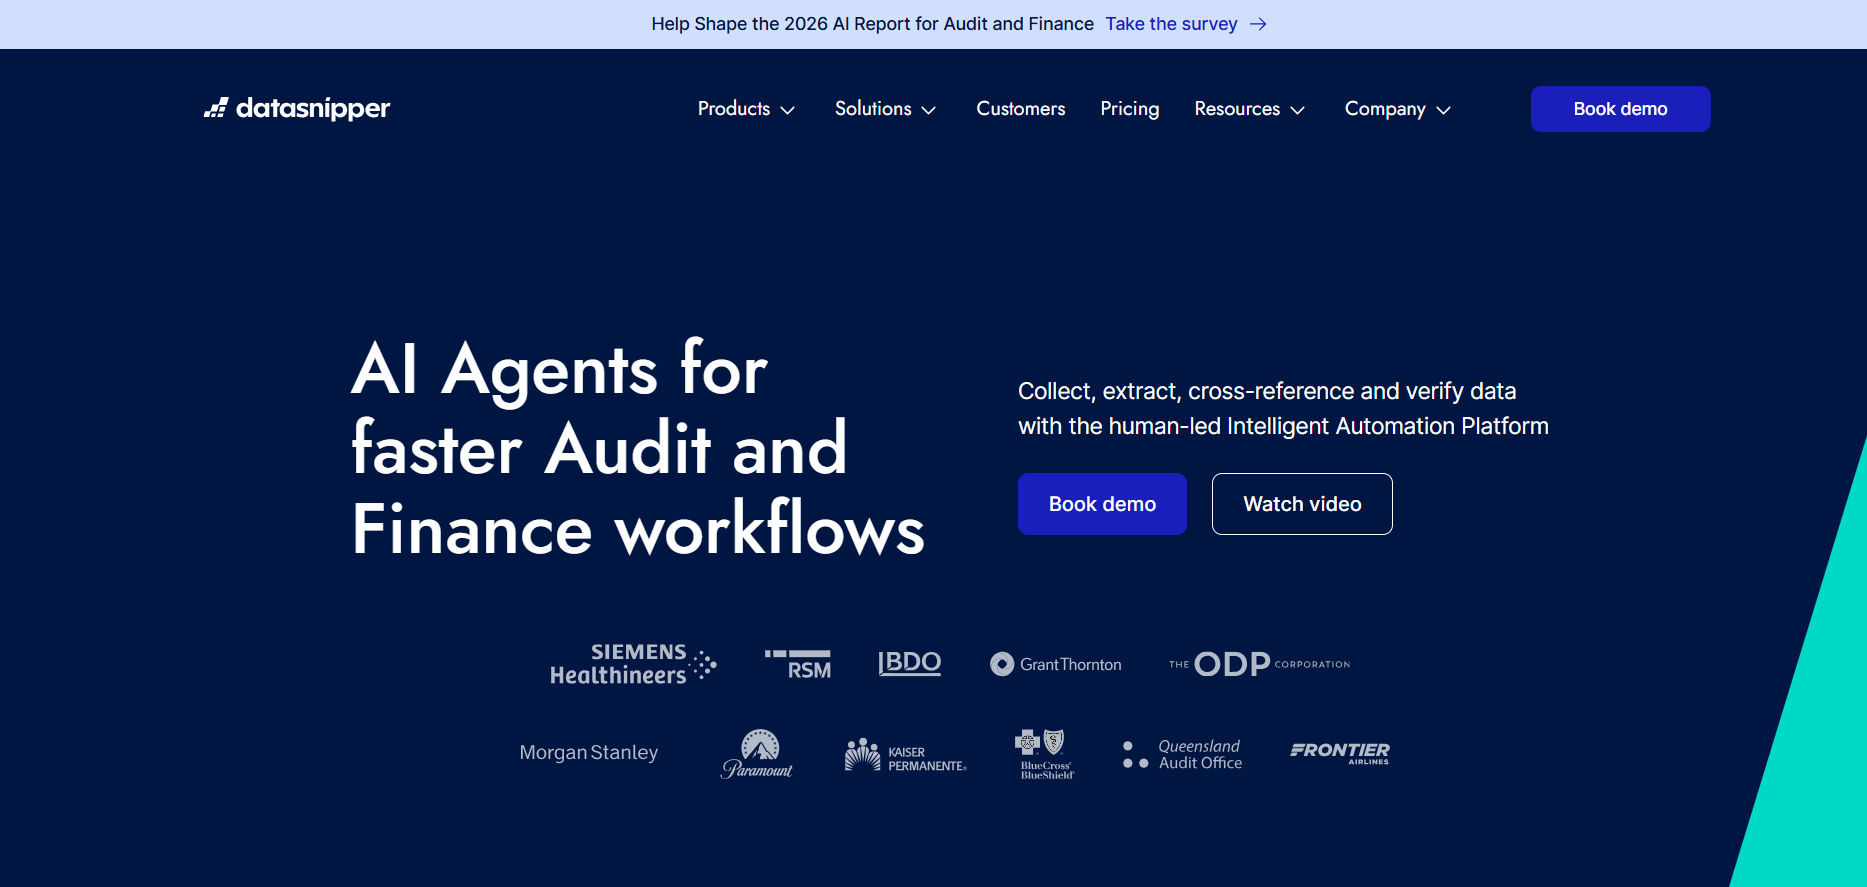The image size is (1867, 887).
Task: Click the arrow icon after Take the survey
Action: tap(1258, 24)
